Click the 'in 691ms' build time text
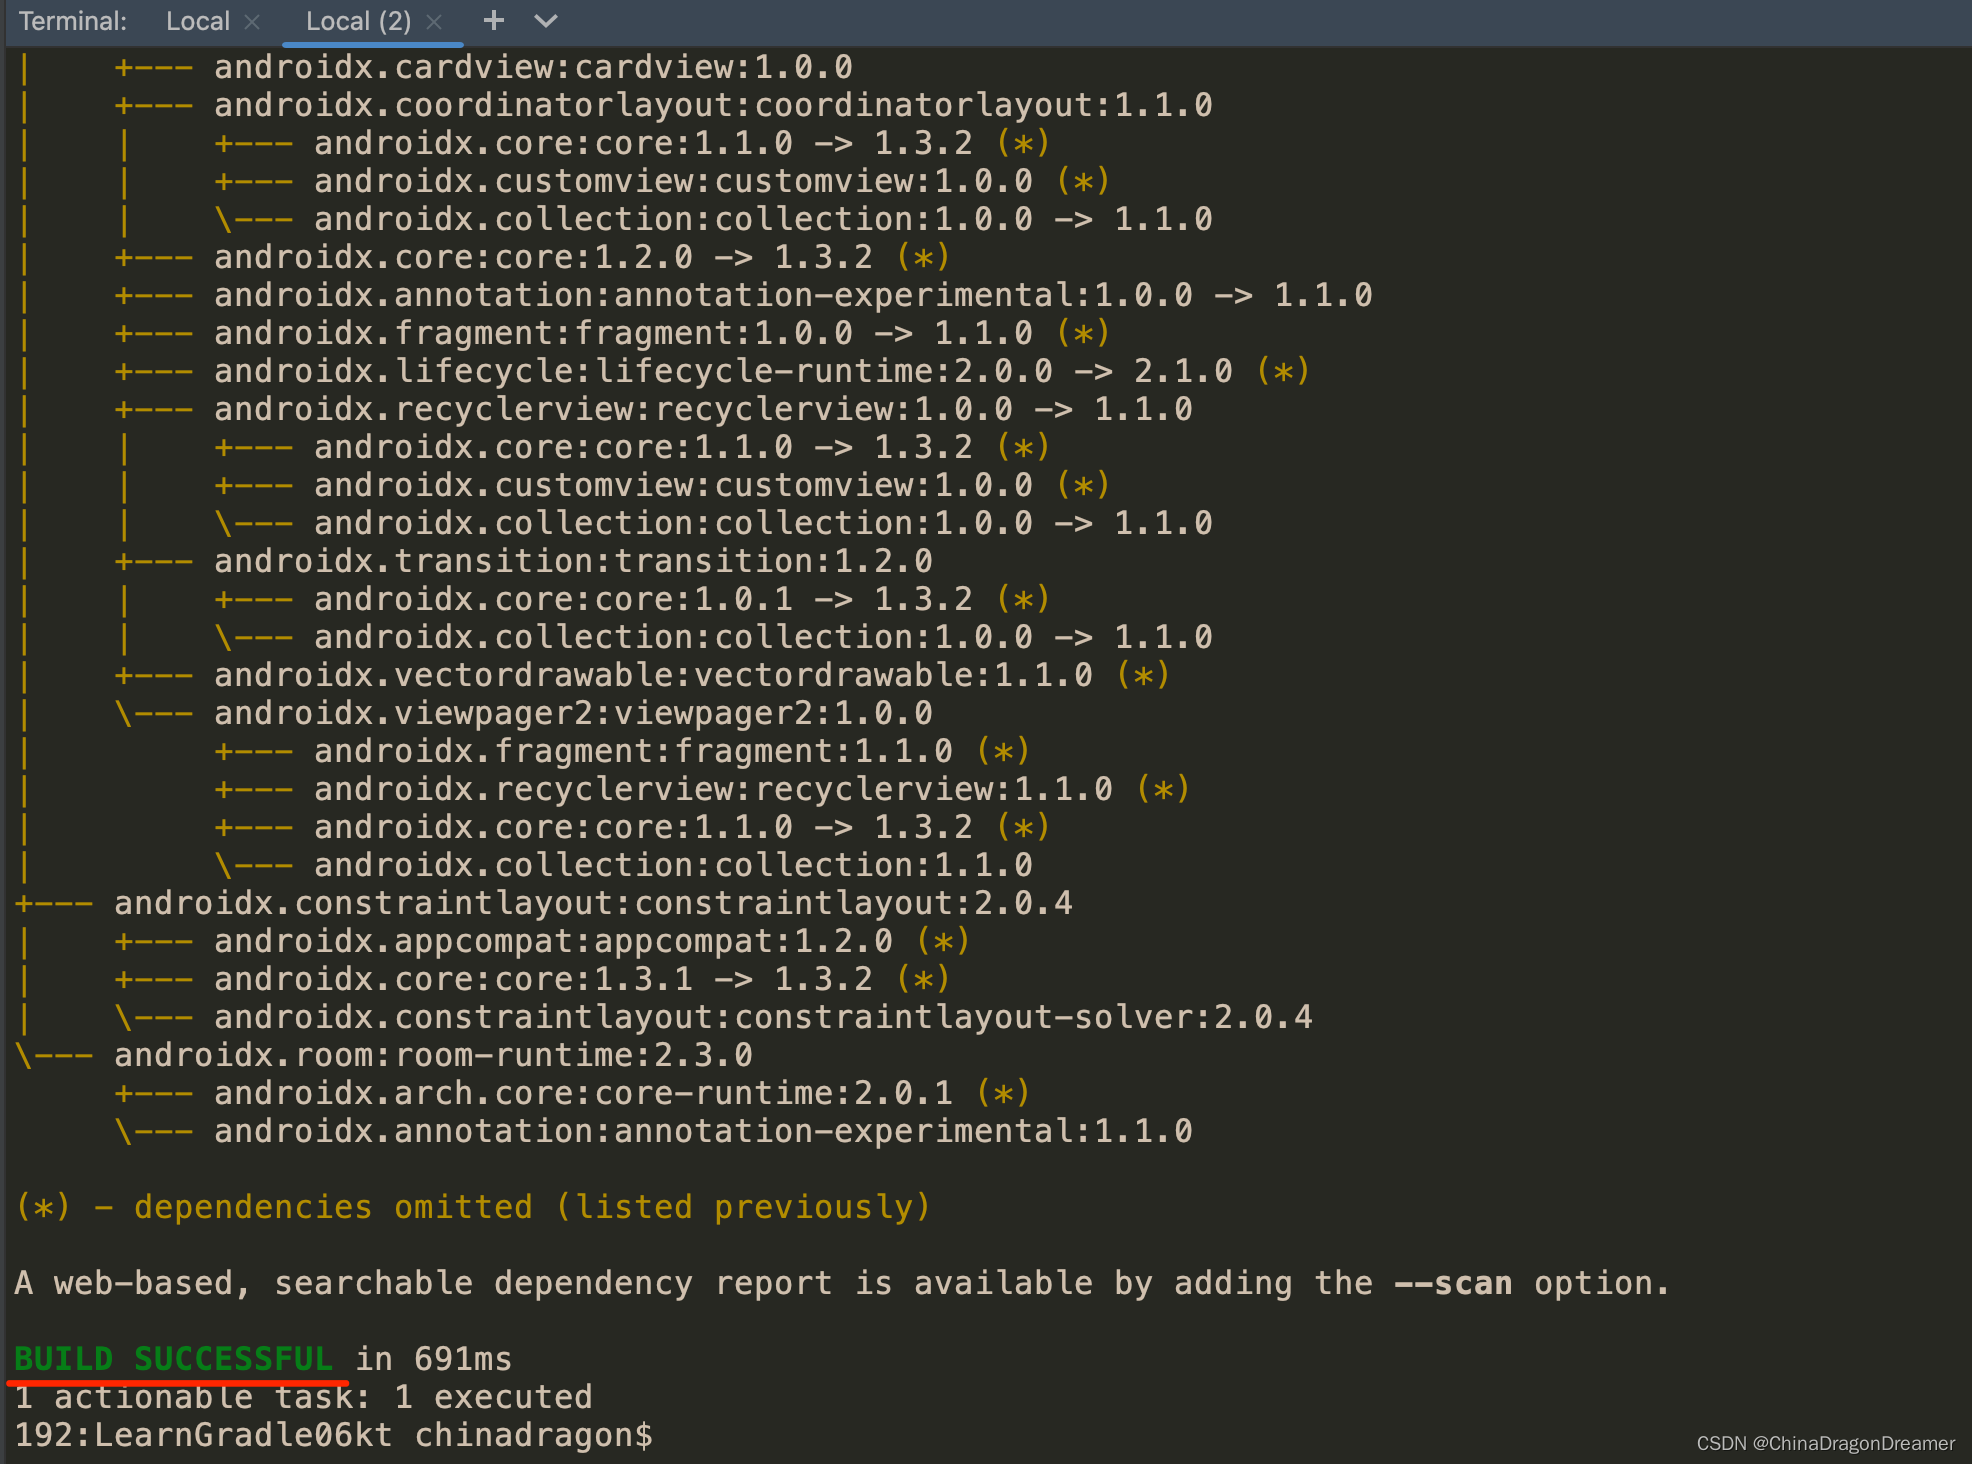Viewport: 1972px width, 1464px height. click(x=433, y=1359)
